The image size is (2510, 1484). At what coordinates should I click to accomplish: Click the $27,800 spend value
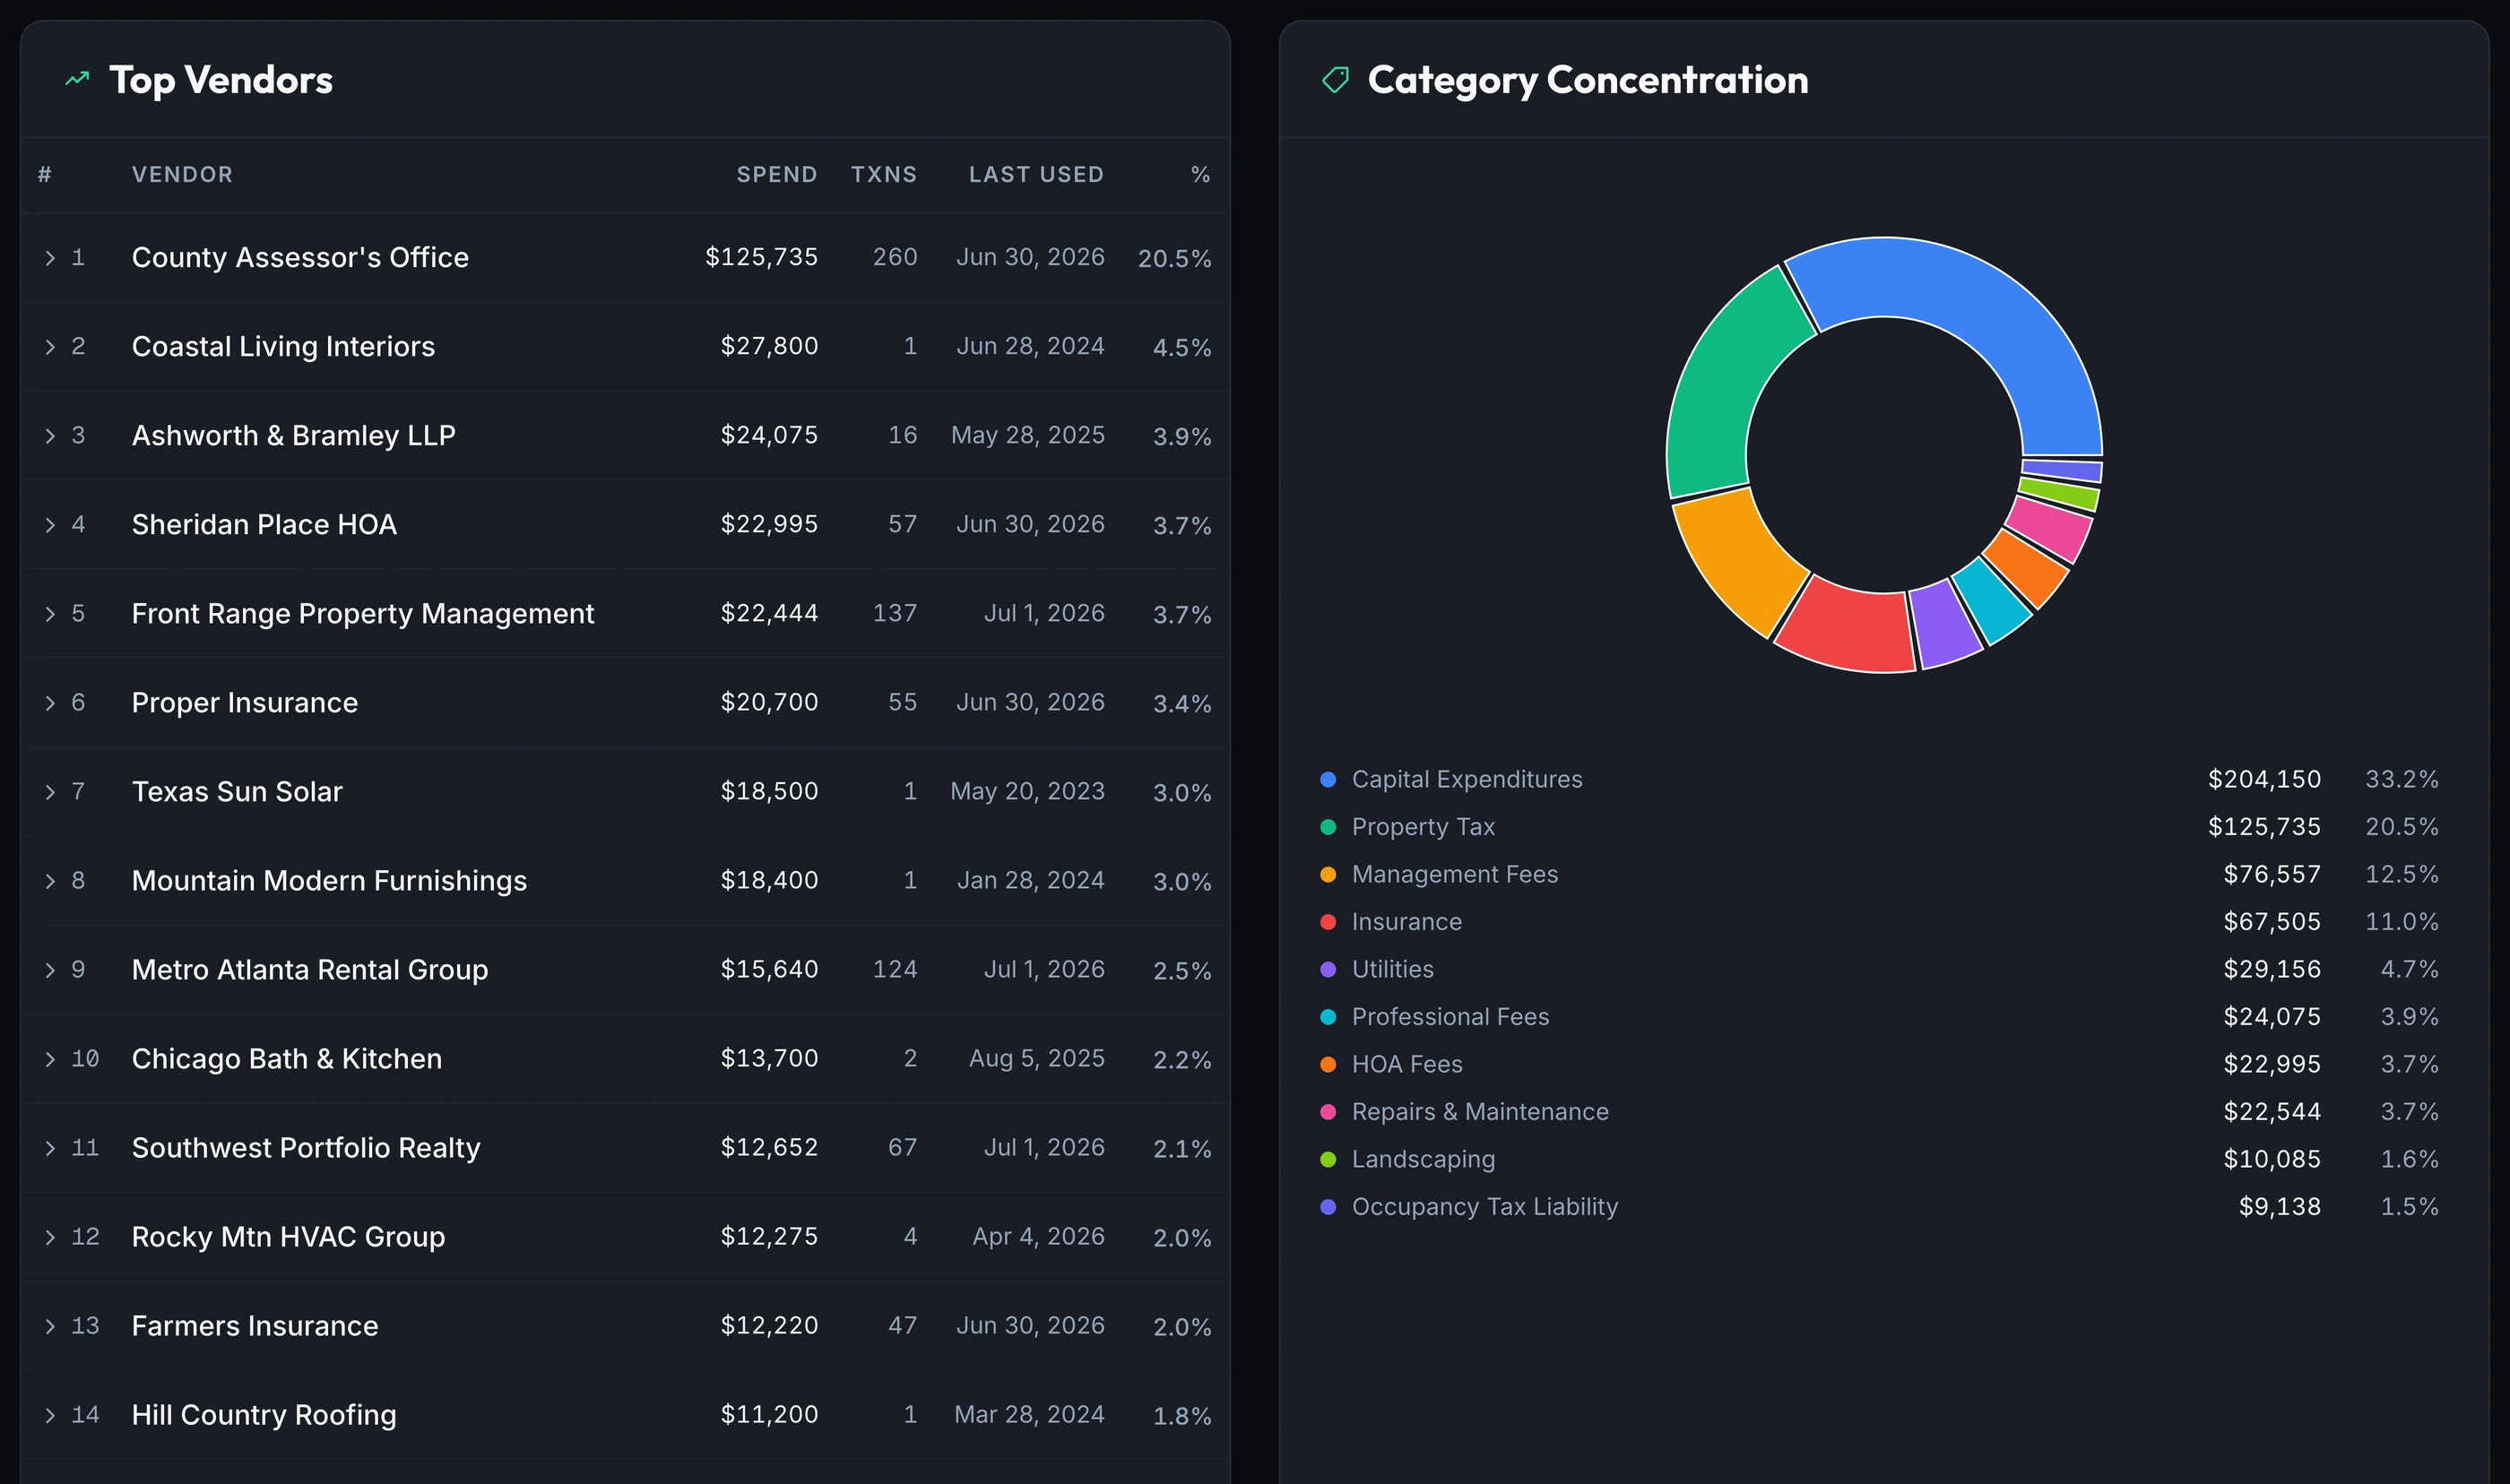pyautogui.click(x=769, y=347)
